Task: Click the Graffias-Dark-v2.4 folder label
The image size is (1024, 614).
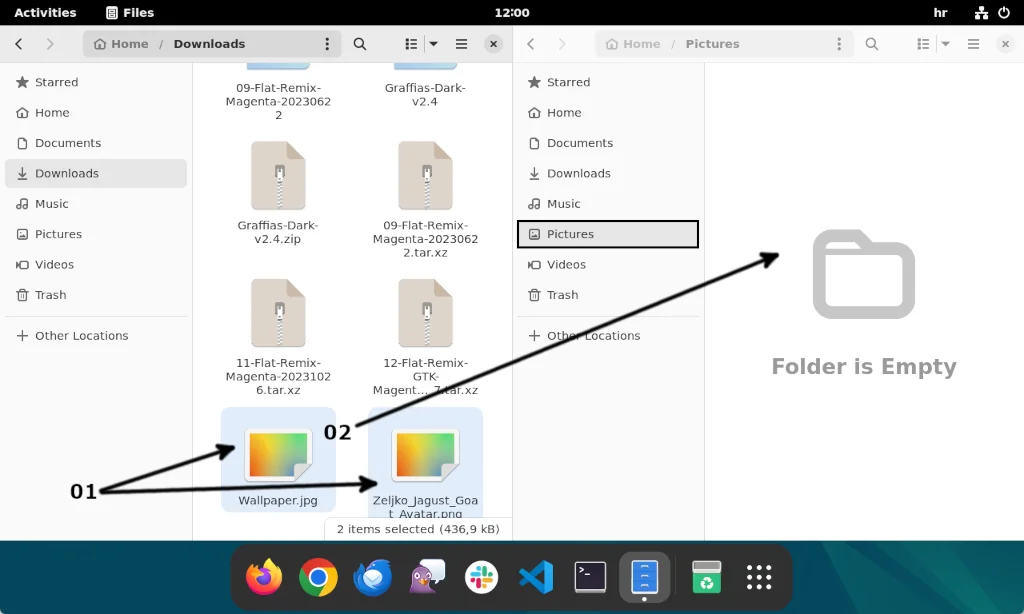Action: (425, 95)
